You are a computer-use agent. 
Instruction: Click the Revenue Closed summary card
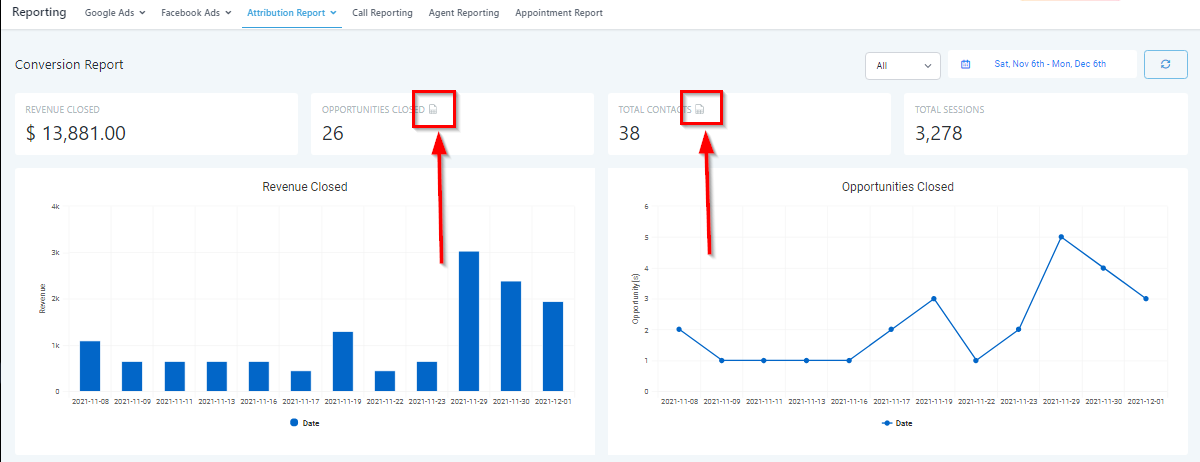point(156,124)
